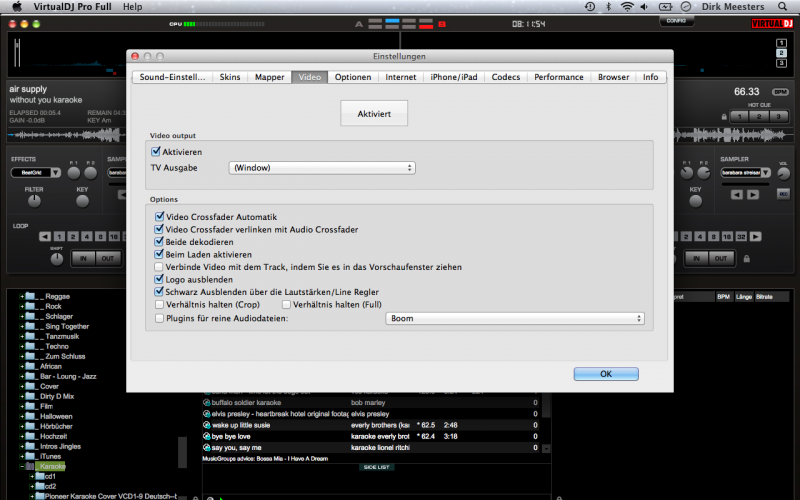Toggle Logo ausblenden checkbox
The image size is (800, 500).
click(x=159, y=279)
